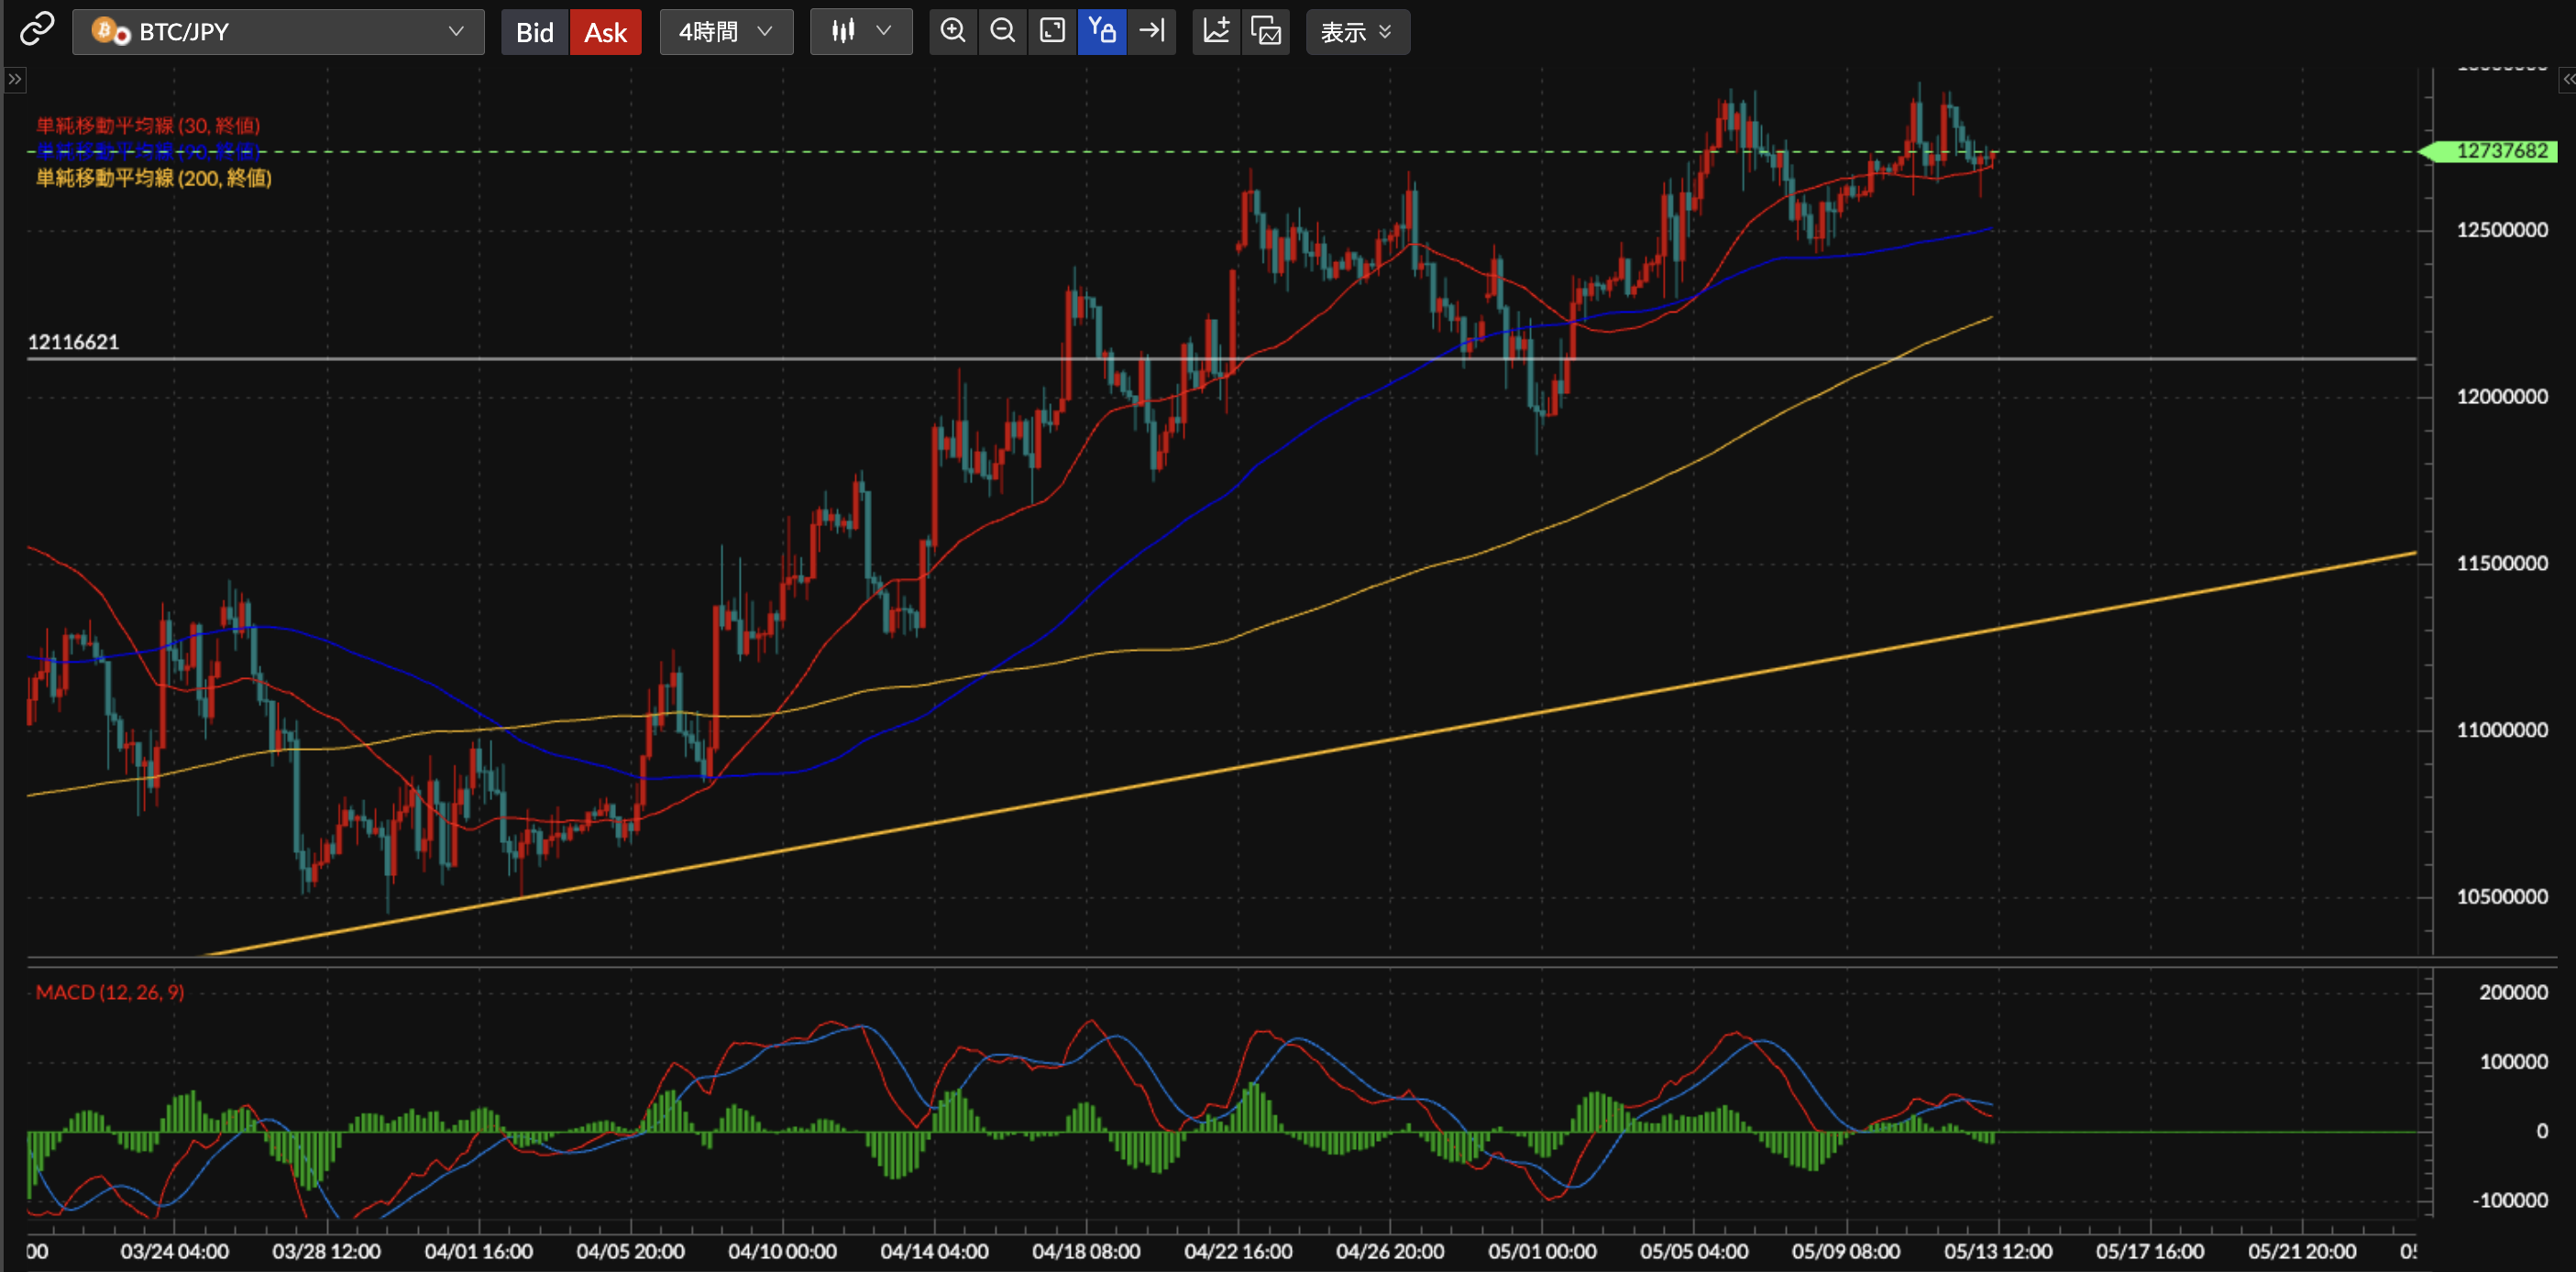Click the 05/13 12:00 time axis label
Screen dimensions: 2576x1272
click(x=1999, y=1252)
